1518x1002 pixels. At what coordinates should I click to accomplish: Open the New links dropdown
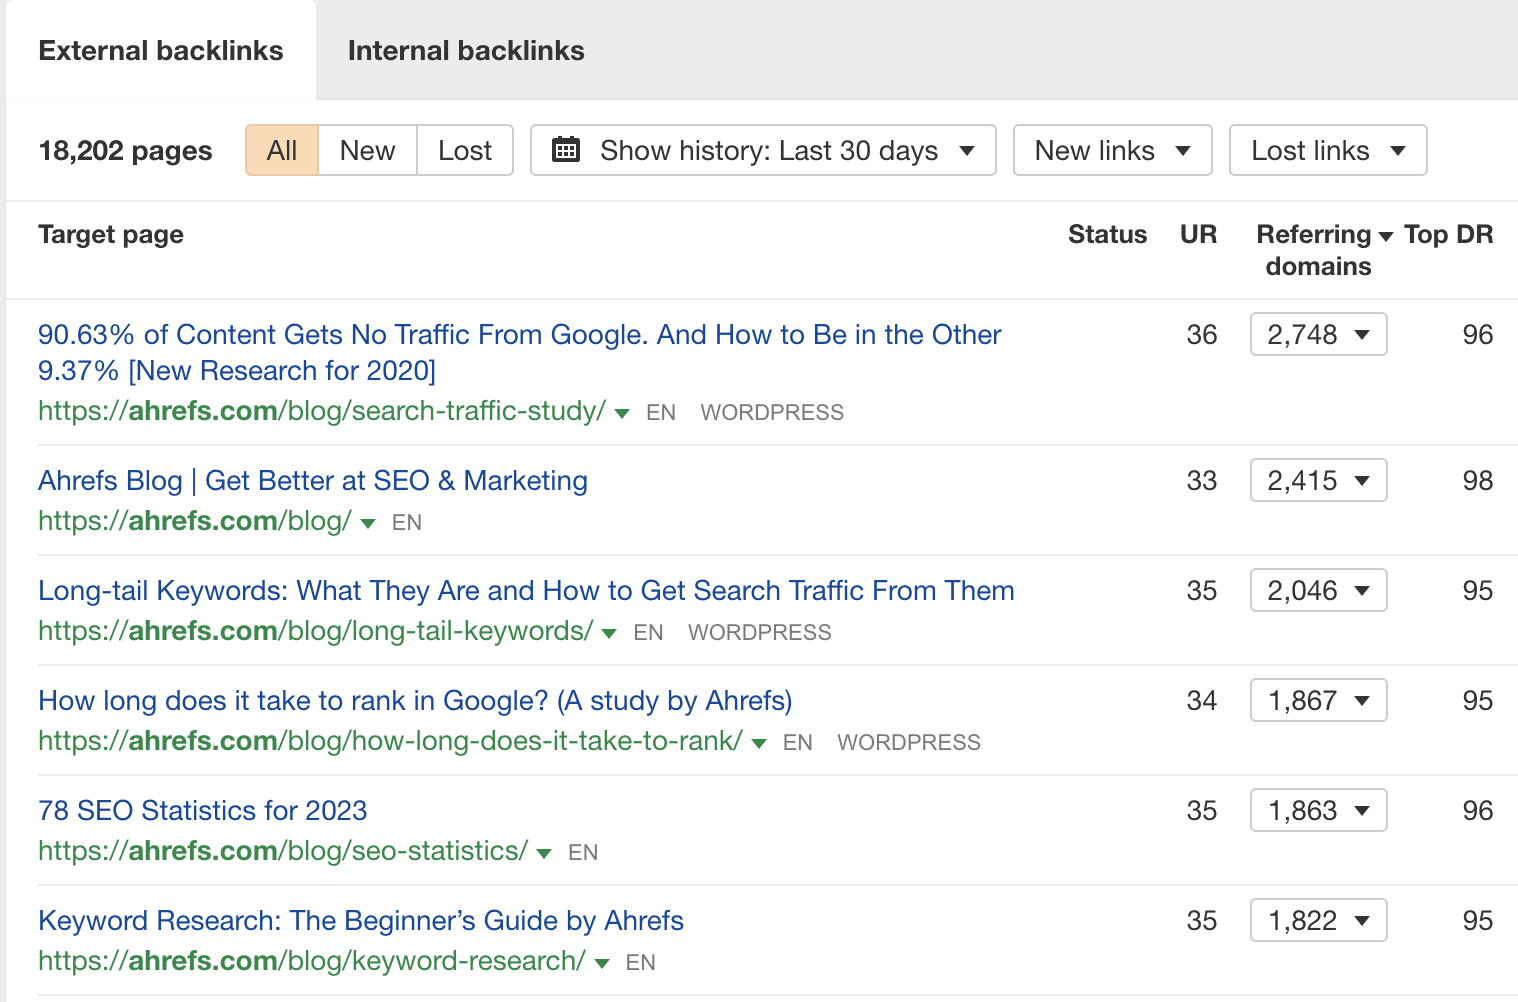[x=1112, y=150]
